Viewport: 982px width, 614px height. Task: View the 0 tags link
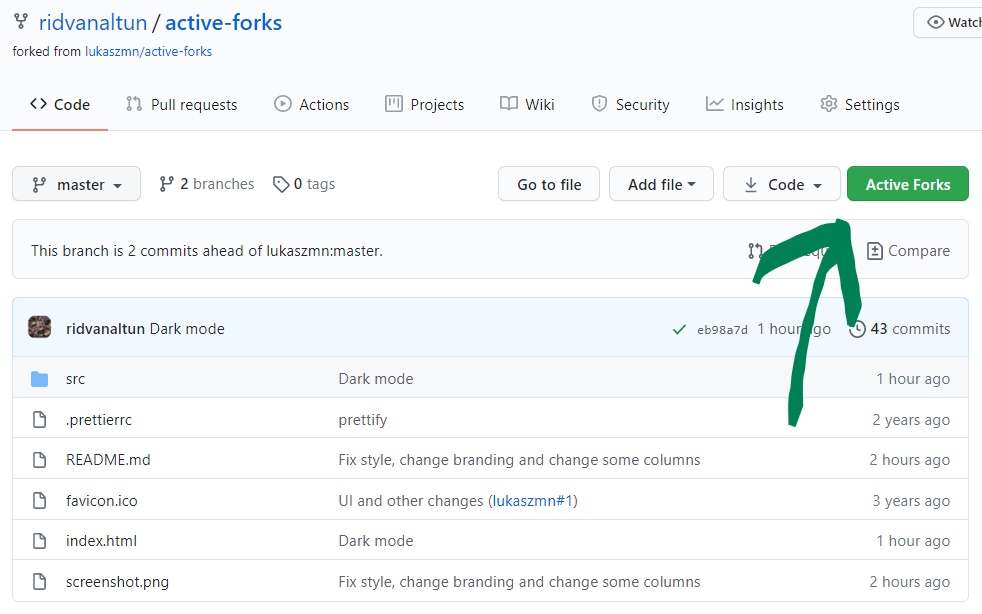[304, 184]
